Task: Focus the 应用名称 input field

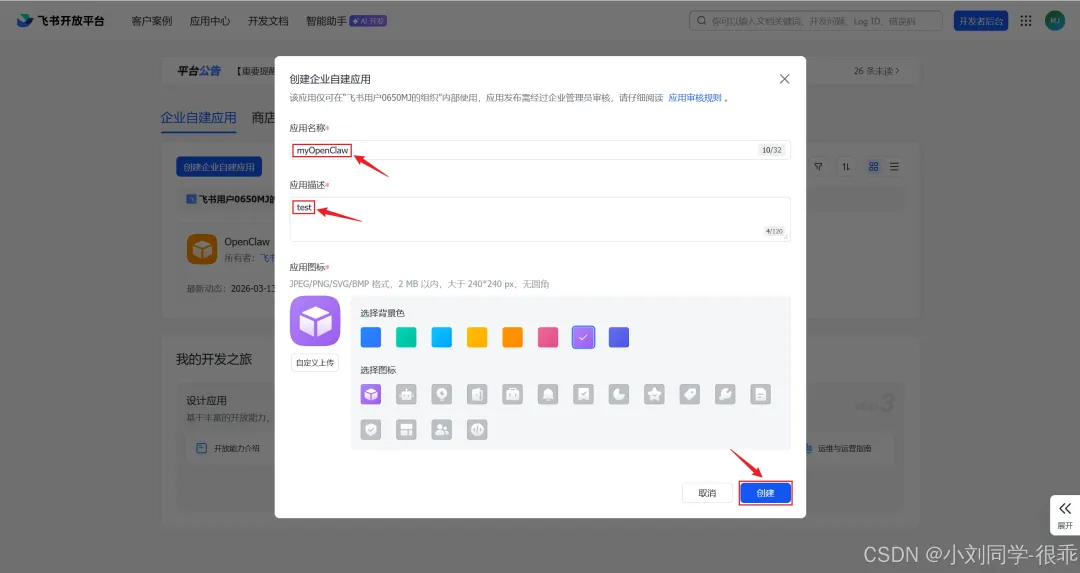Action: tap(540, 150)
